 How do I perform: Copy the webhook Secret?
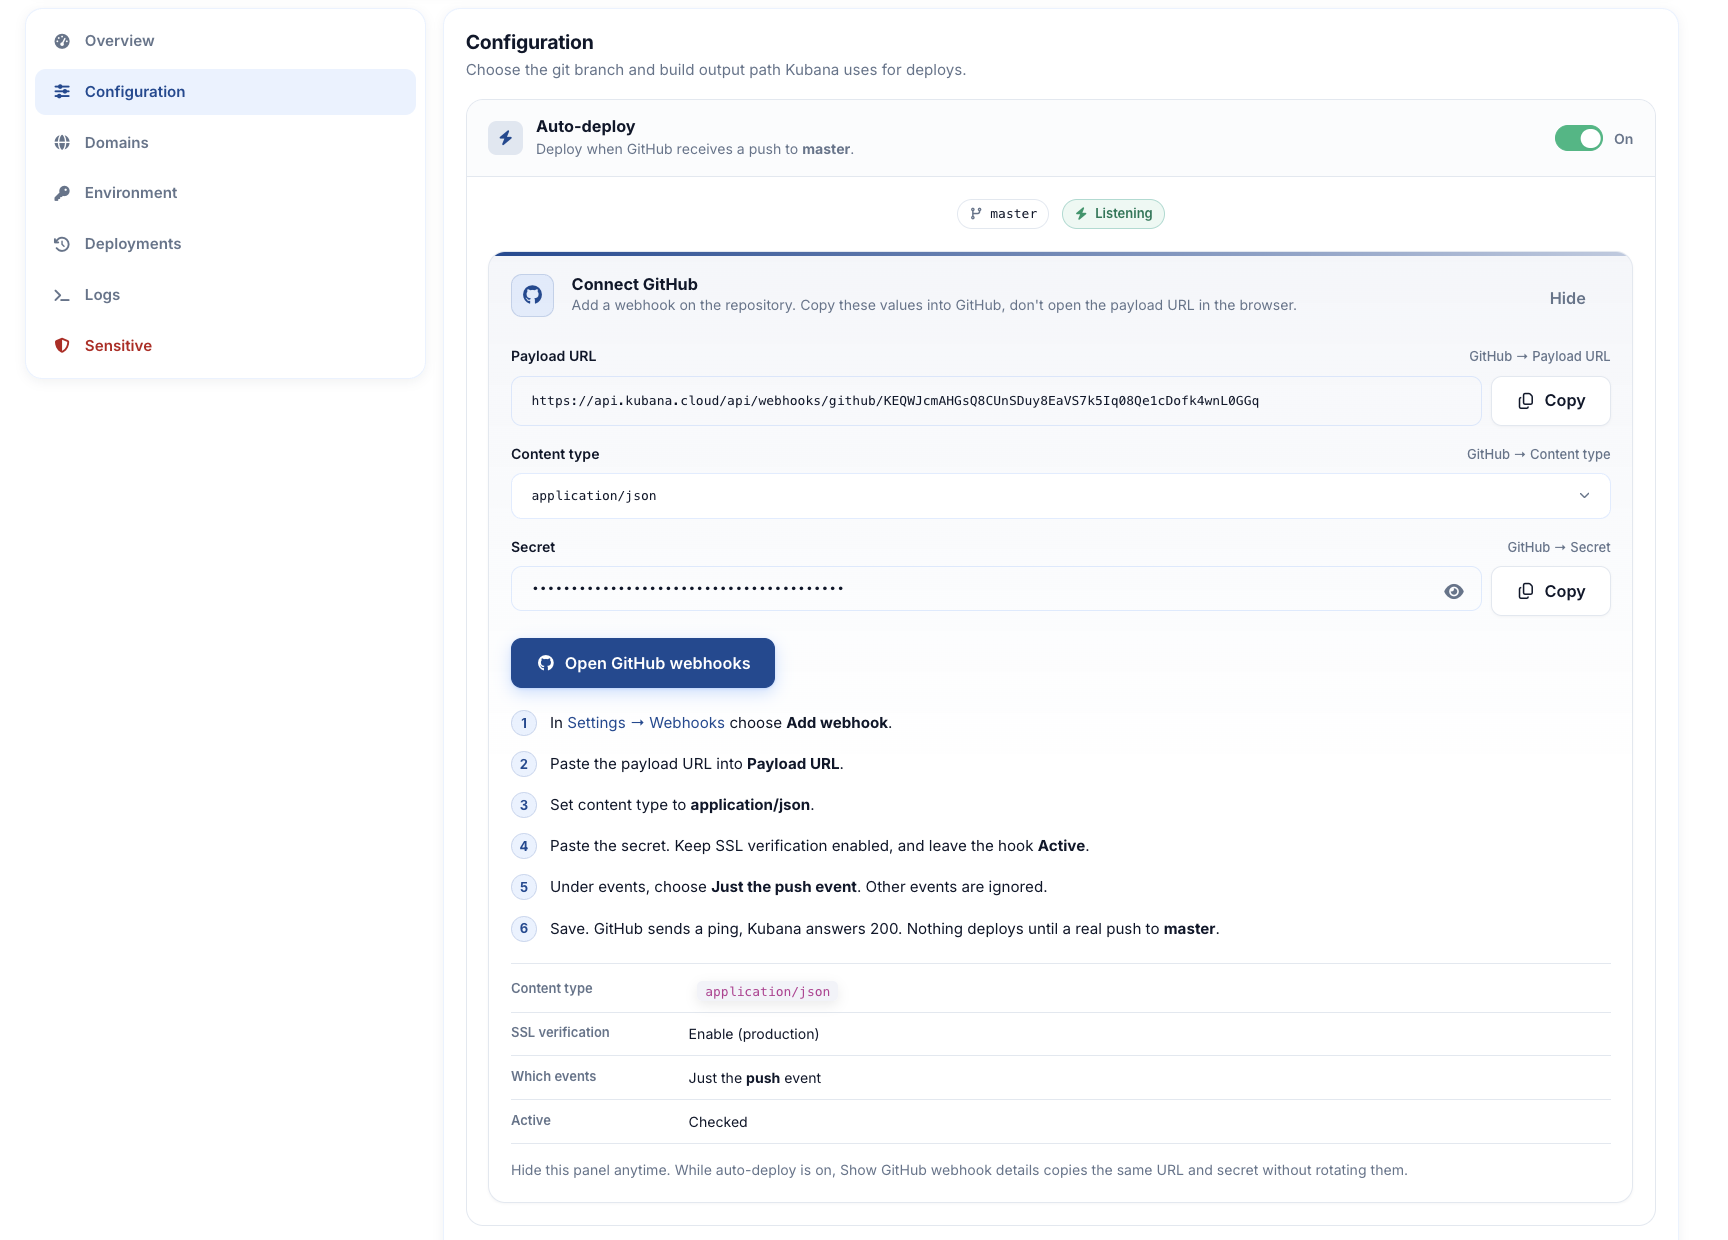(x=1550, y=591)
